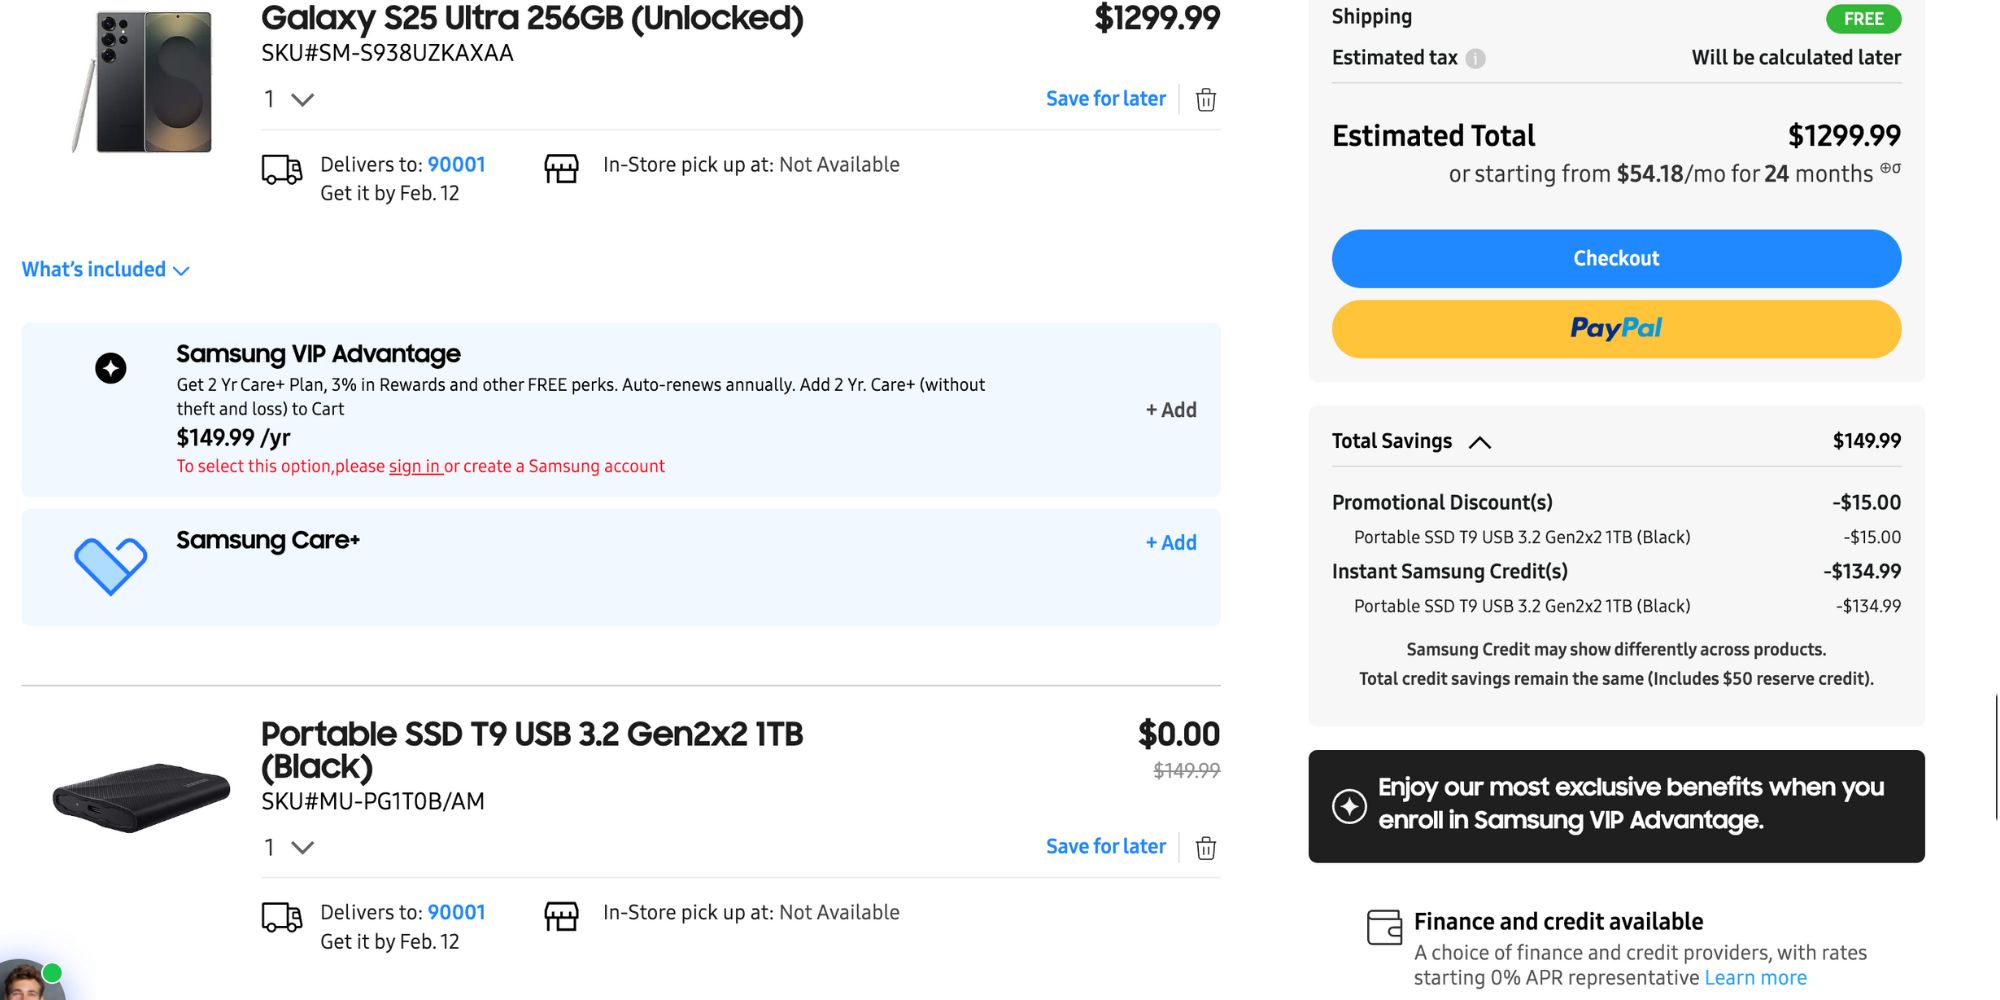Save Galaxy S25 Ultra for later
Image resolution: width=2000 pixels, height=1000 pixels.
click(x=1105, y=99)
